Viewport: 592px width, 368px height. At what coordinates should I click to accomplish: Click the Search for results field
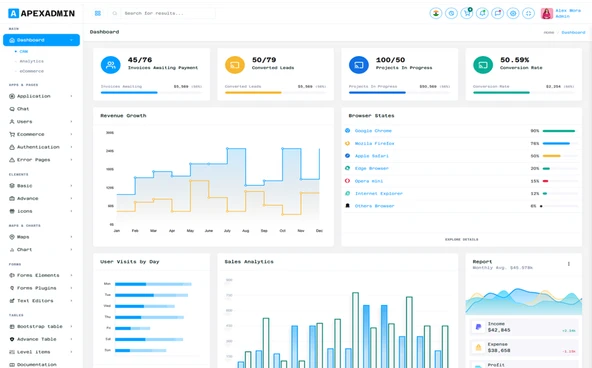pyautogui.click(x=168, y=13)
